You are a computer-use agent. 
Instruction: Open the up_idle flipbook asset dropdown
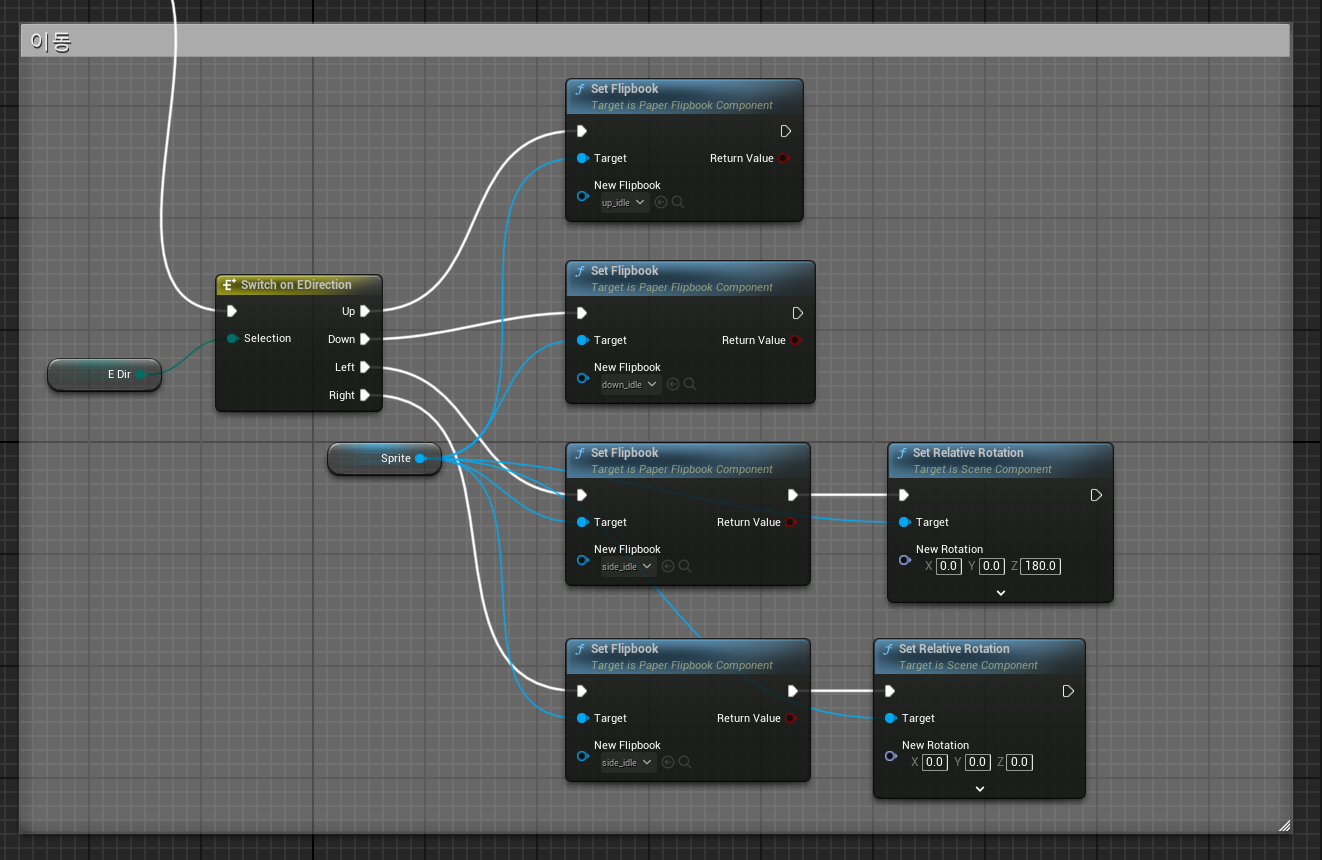pos(624,203)
